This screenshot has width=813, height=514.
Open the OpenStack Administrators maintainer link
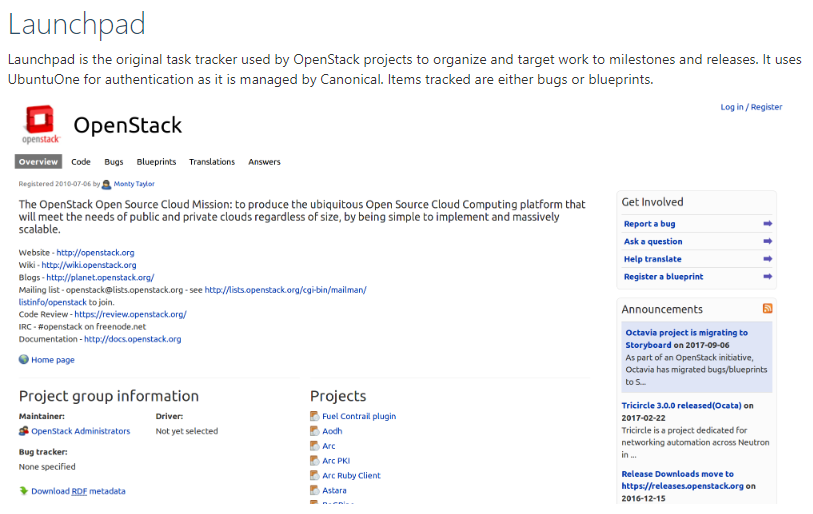[x=80, y=431]
